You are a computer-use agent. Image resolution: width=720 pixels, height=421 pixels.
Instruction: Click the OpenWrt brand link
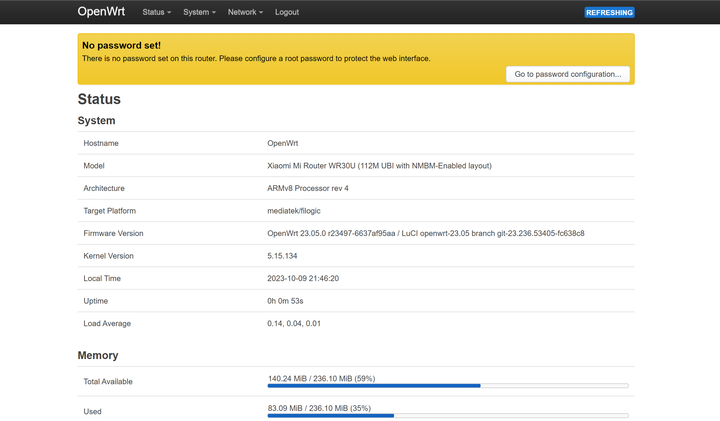coord(102,12)
